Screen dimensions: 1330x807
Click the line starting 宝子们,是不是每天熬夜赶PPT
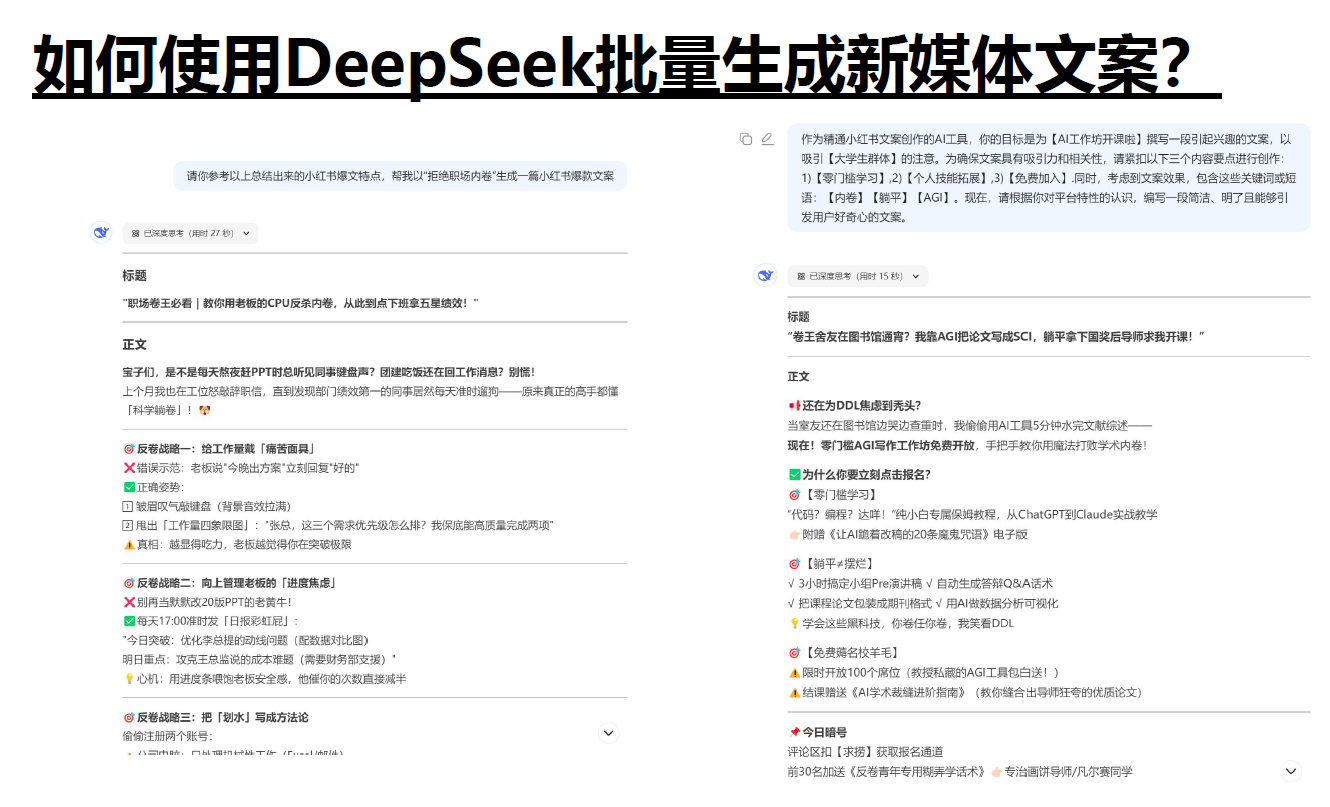click(x=329, y=372)
